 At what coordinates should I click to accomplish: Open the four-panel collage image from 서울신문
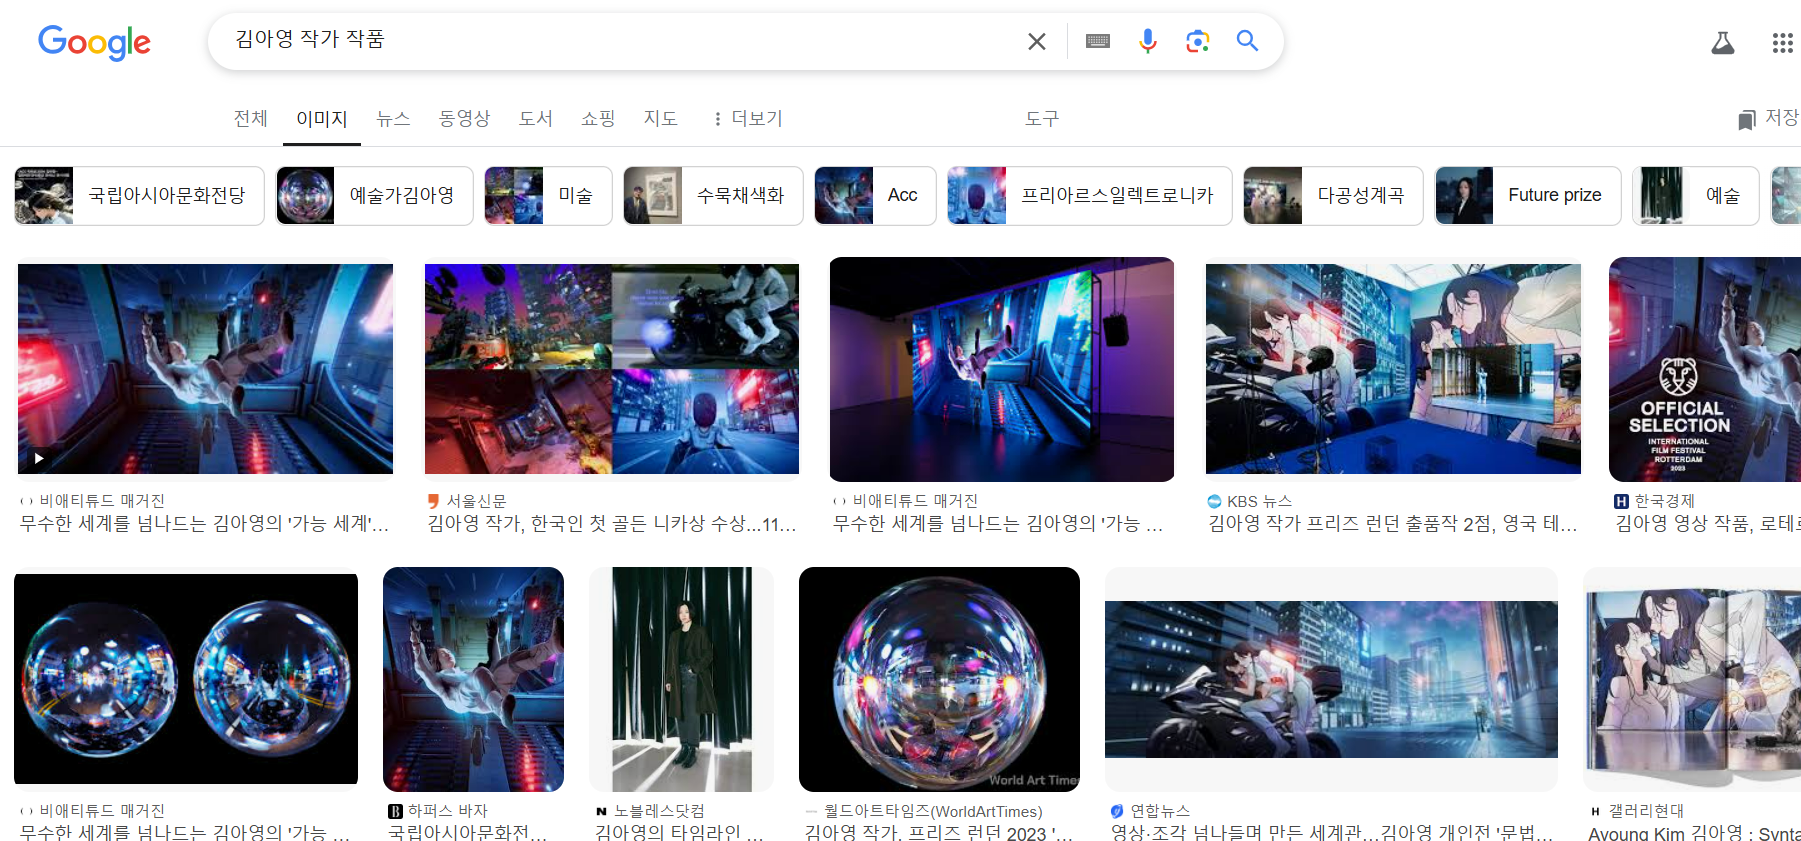pyautogui.click(x=612, y=369)
